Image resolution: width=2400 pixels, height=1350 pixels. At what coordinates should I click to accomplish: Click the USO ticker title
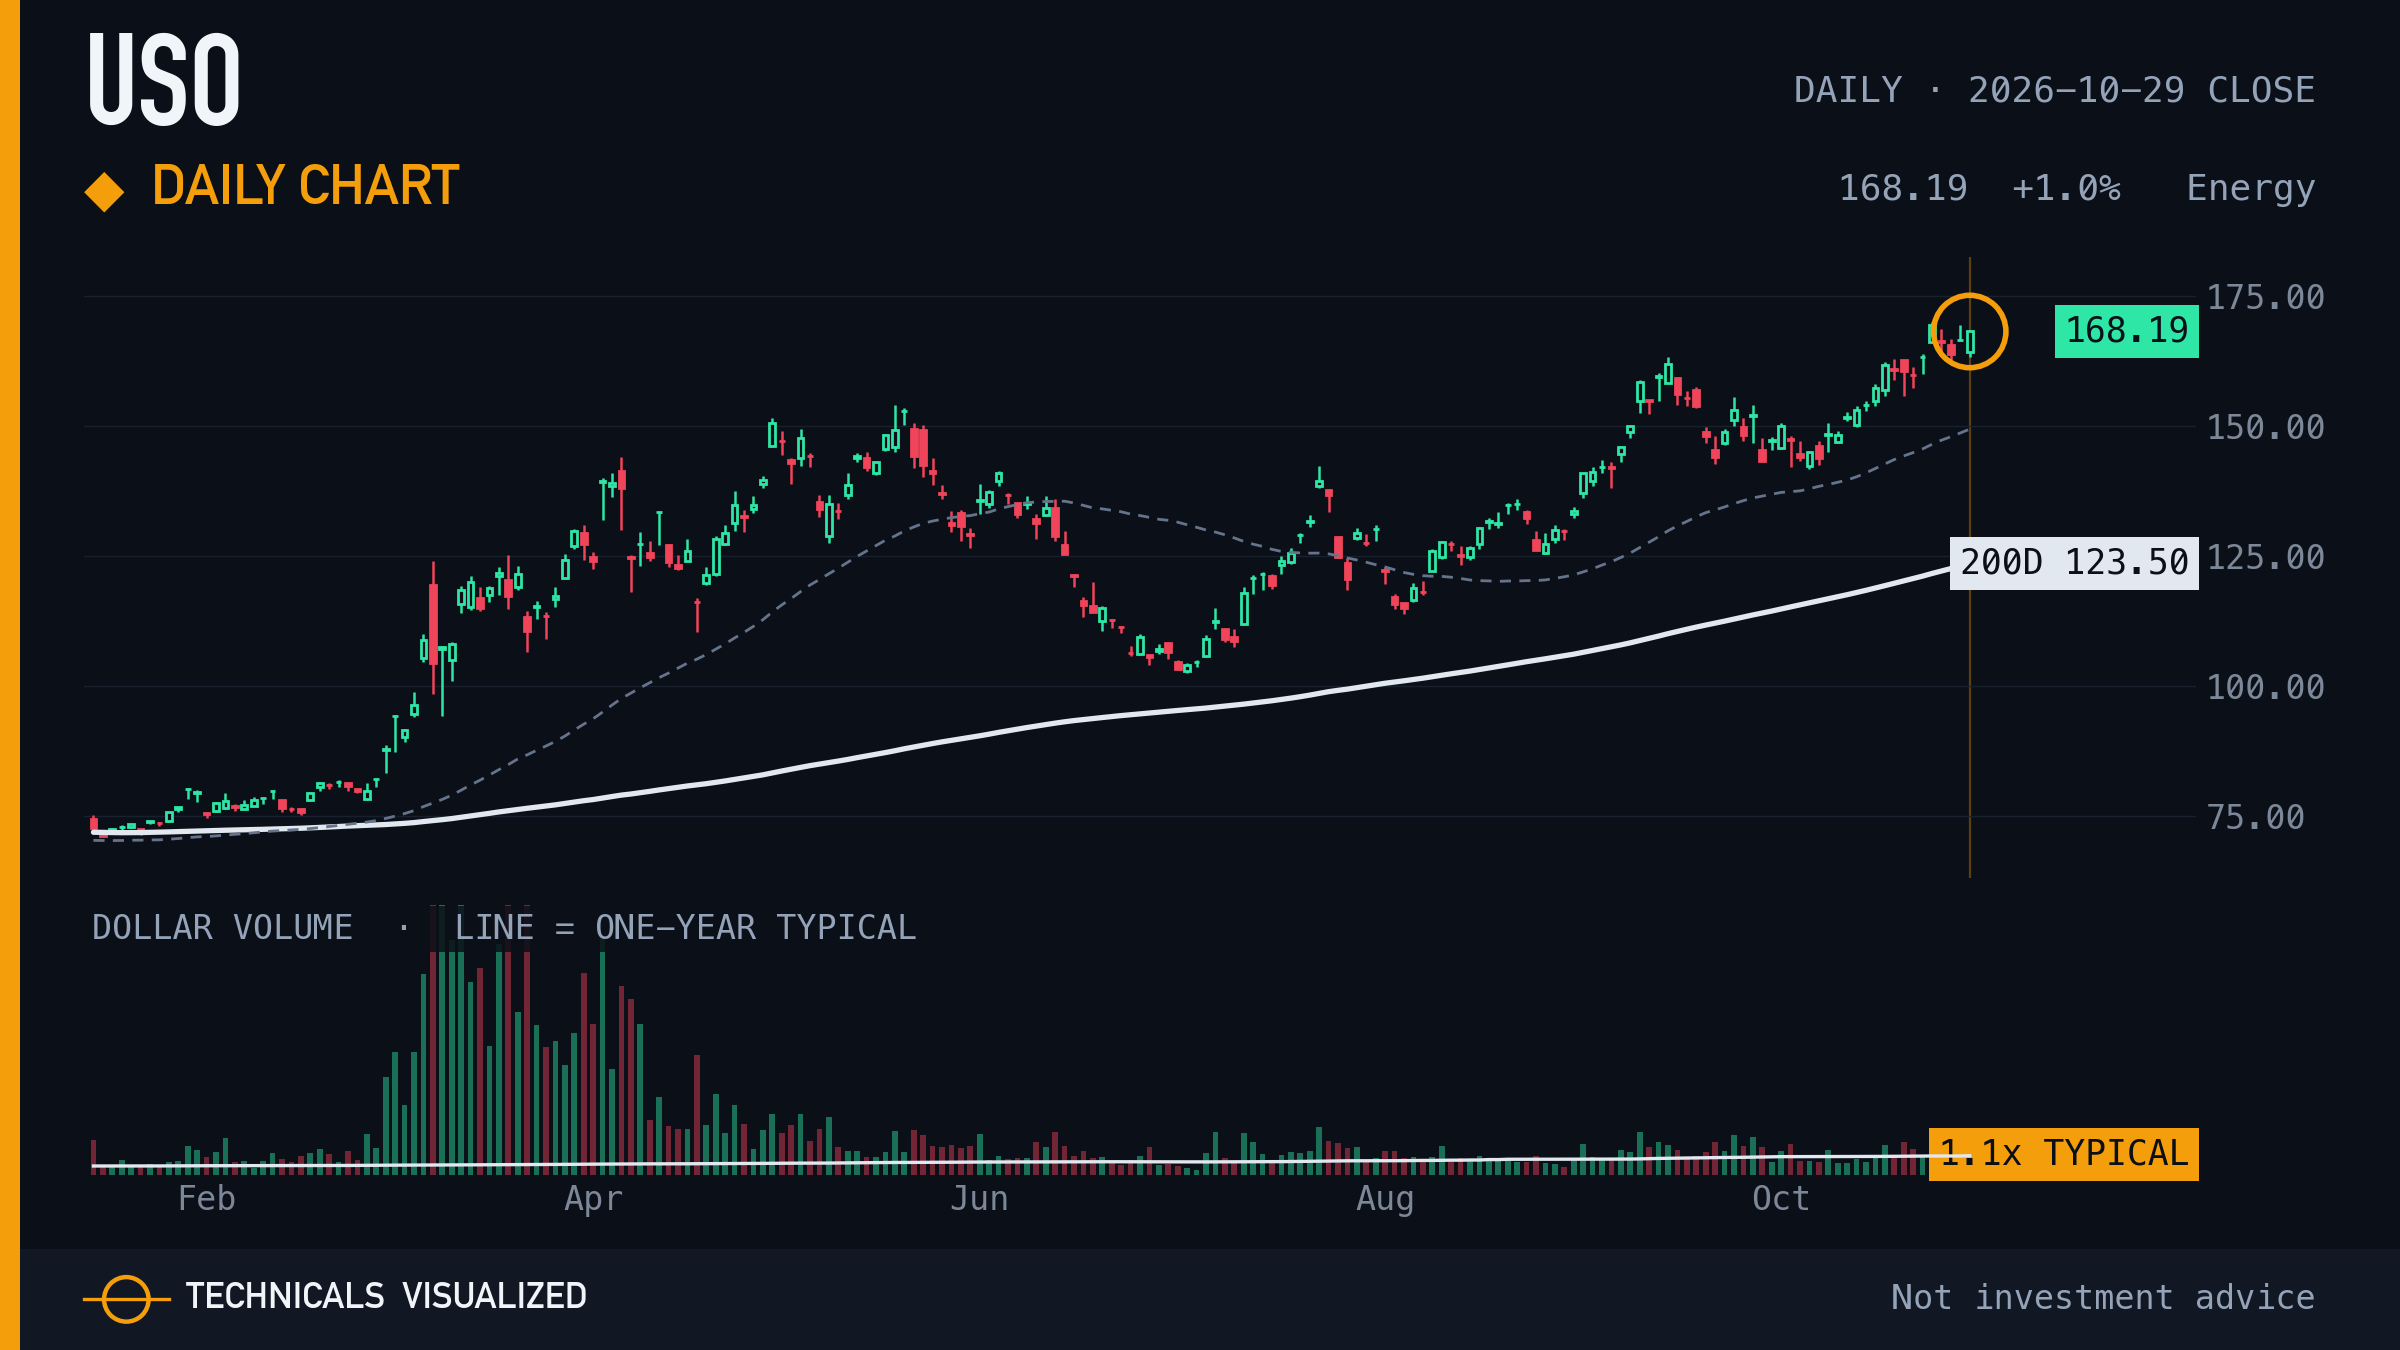click(165, 80)
